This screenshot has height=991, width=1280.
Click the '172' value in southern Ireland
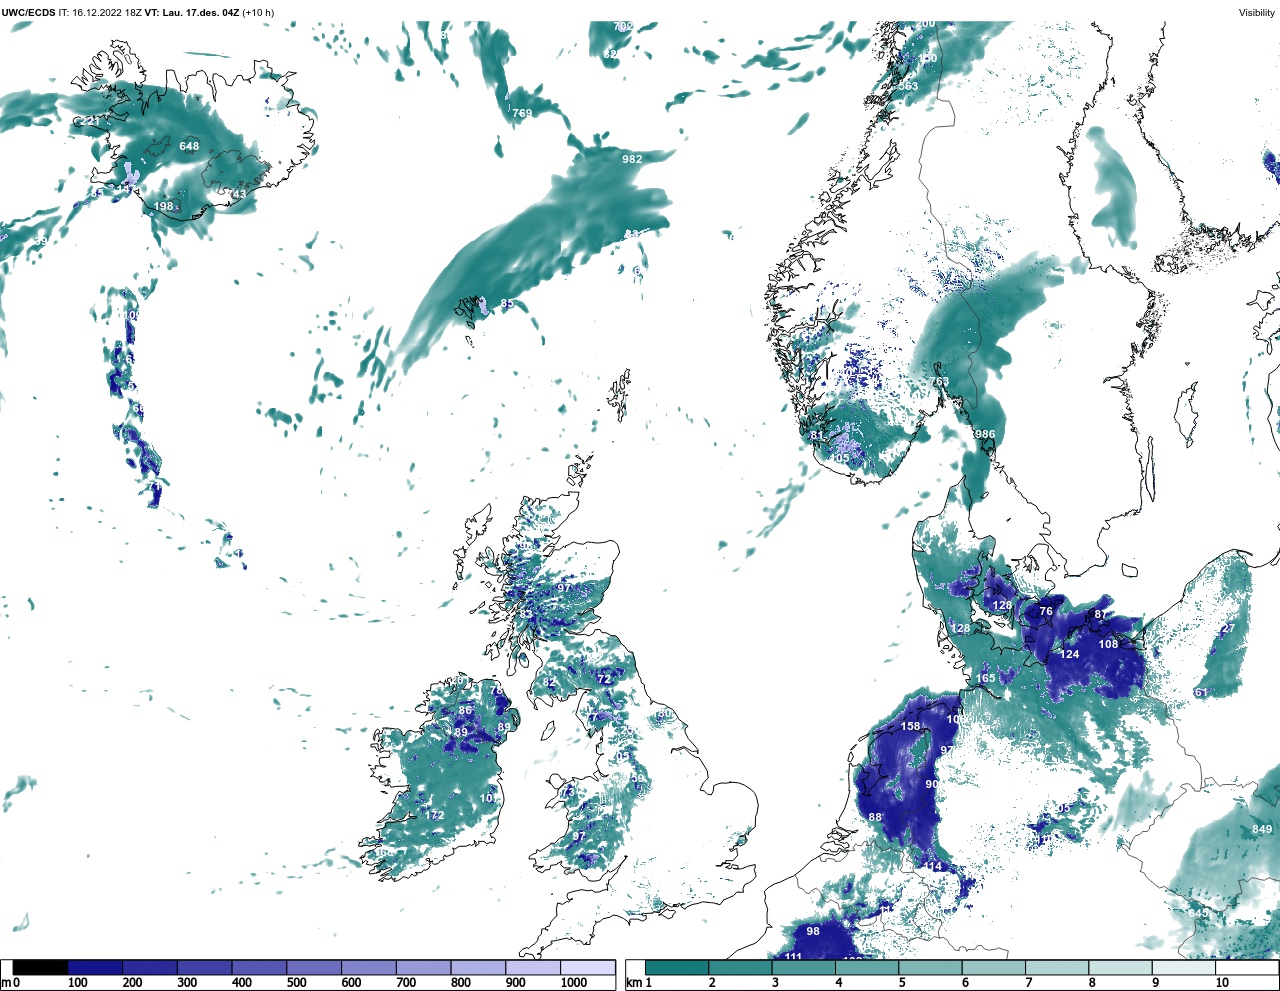(434, 816)
